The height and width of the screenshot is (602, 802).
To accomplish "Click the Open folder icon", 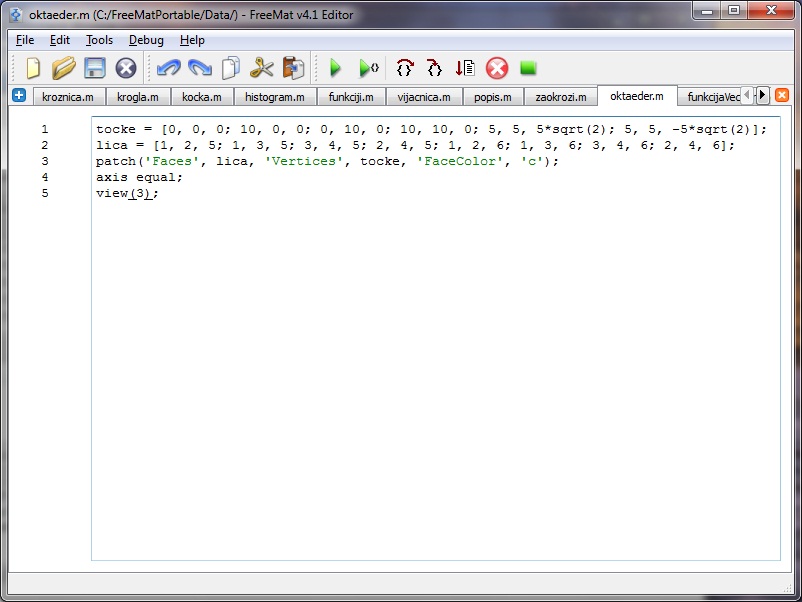I will 64,68.
